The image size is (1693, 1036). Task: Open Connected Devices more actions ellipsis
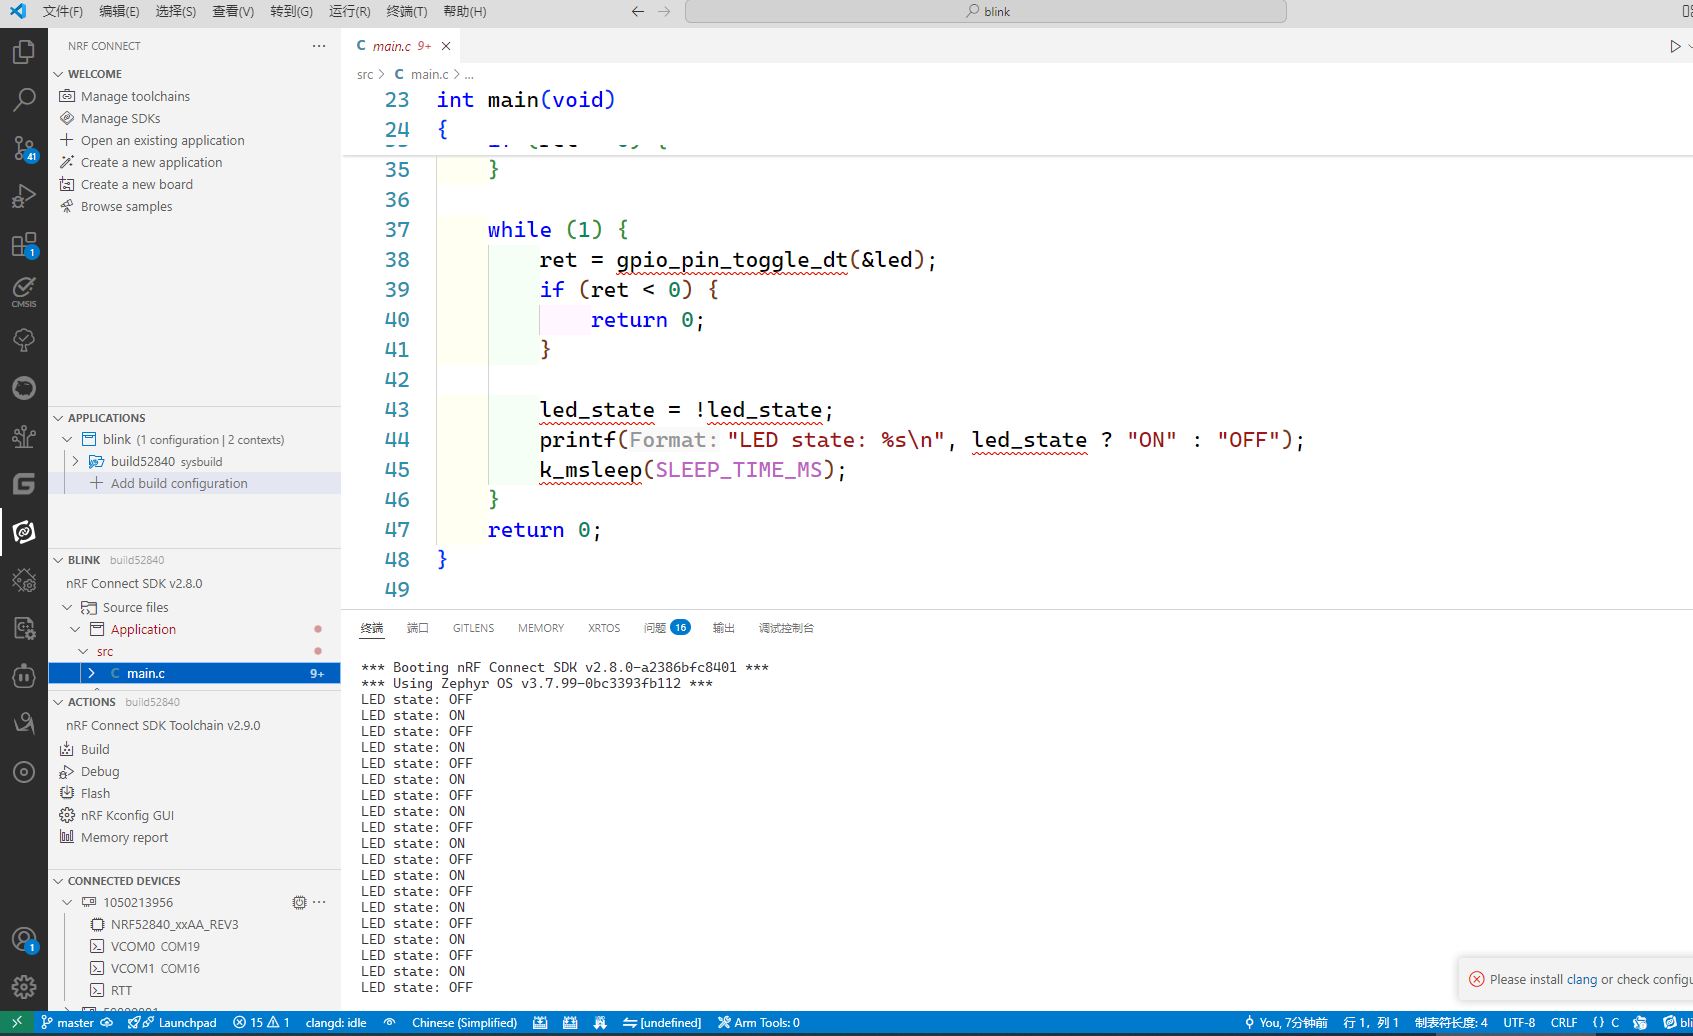319,902
